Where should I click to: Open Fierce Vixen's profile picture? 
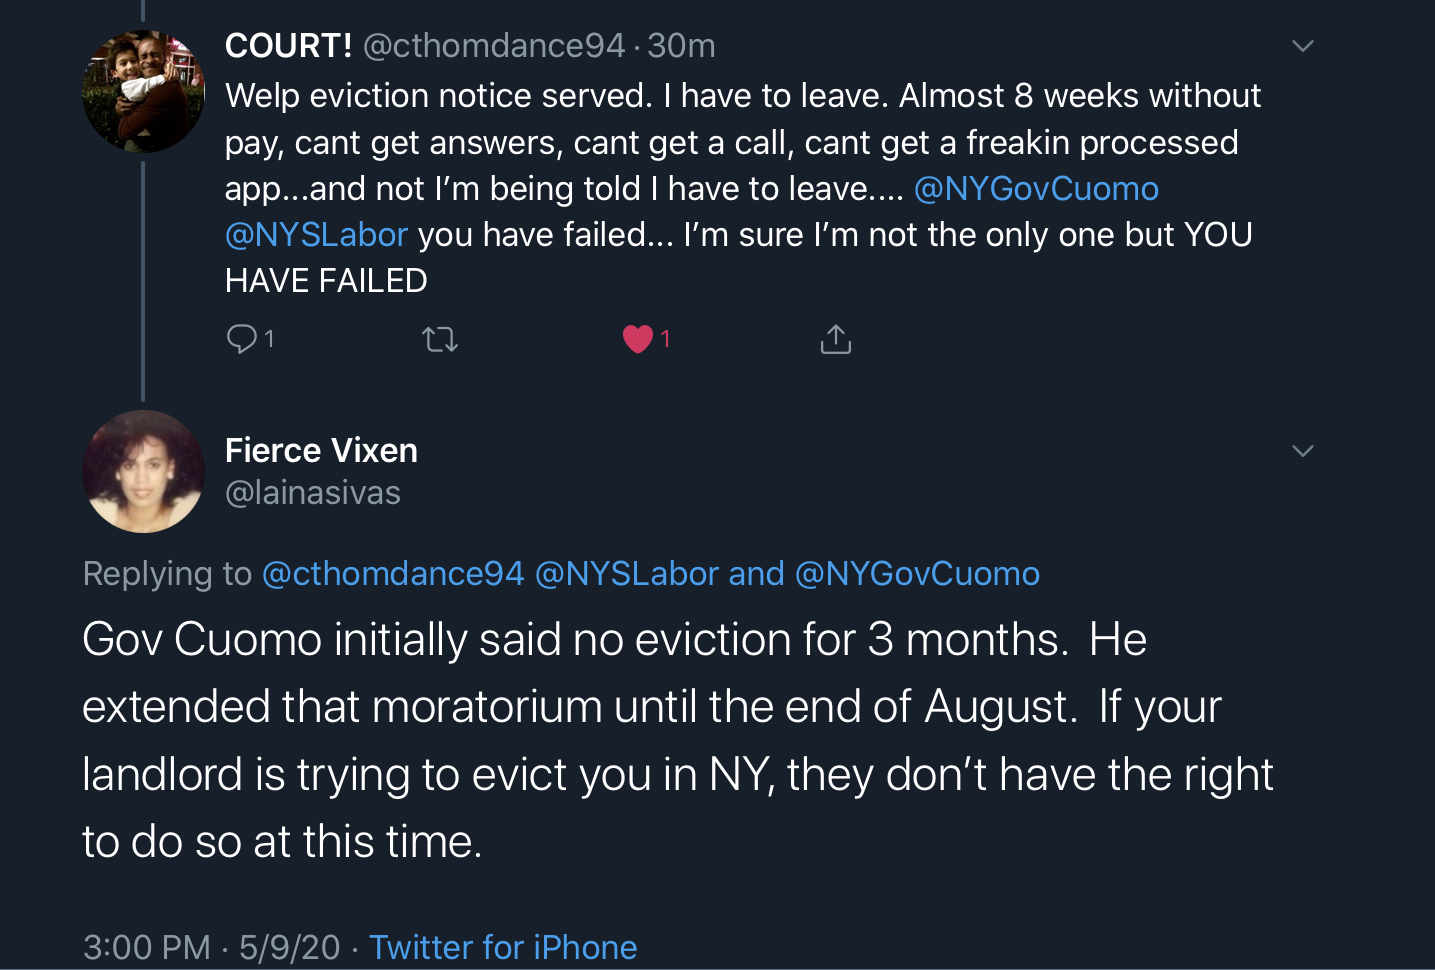tap(143, 471)
